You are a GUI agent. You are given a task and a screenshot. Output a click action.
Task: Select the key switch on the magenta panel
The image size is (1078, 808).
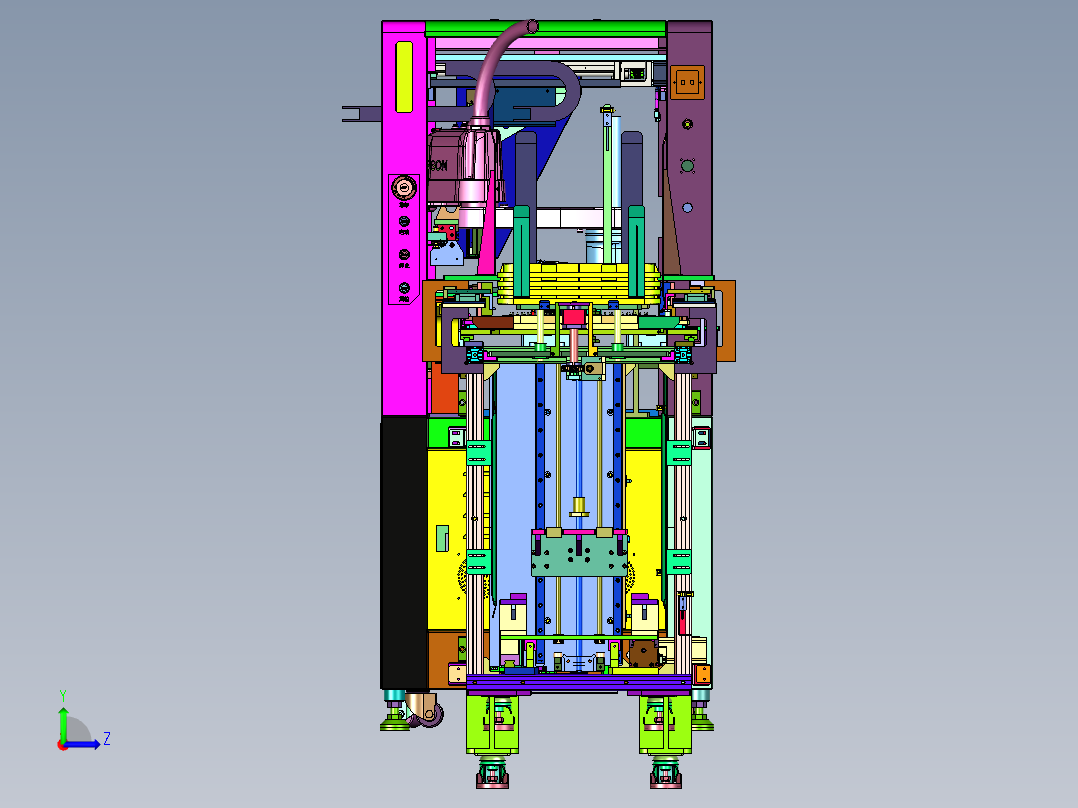coord(404,187)
